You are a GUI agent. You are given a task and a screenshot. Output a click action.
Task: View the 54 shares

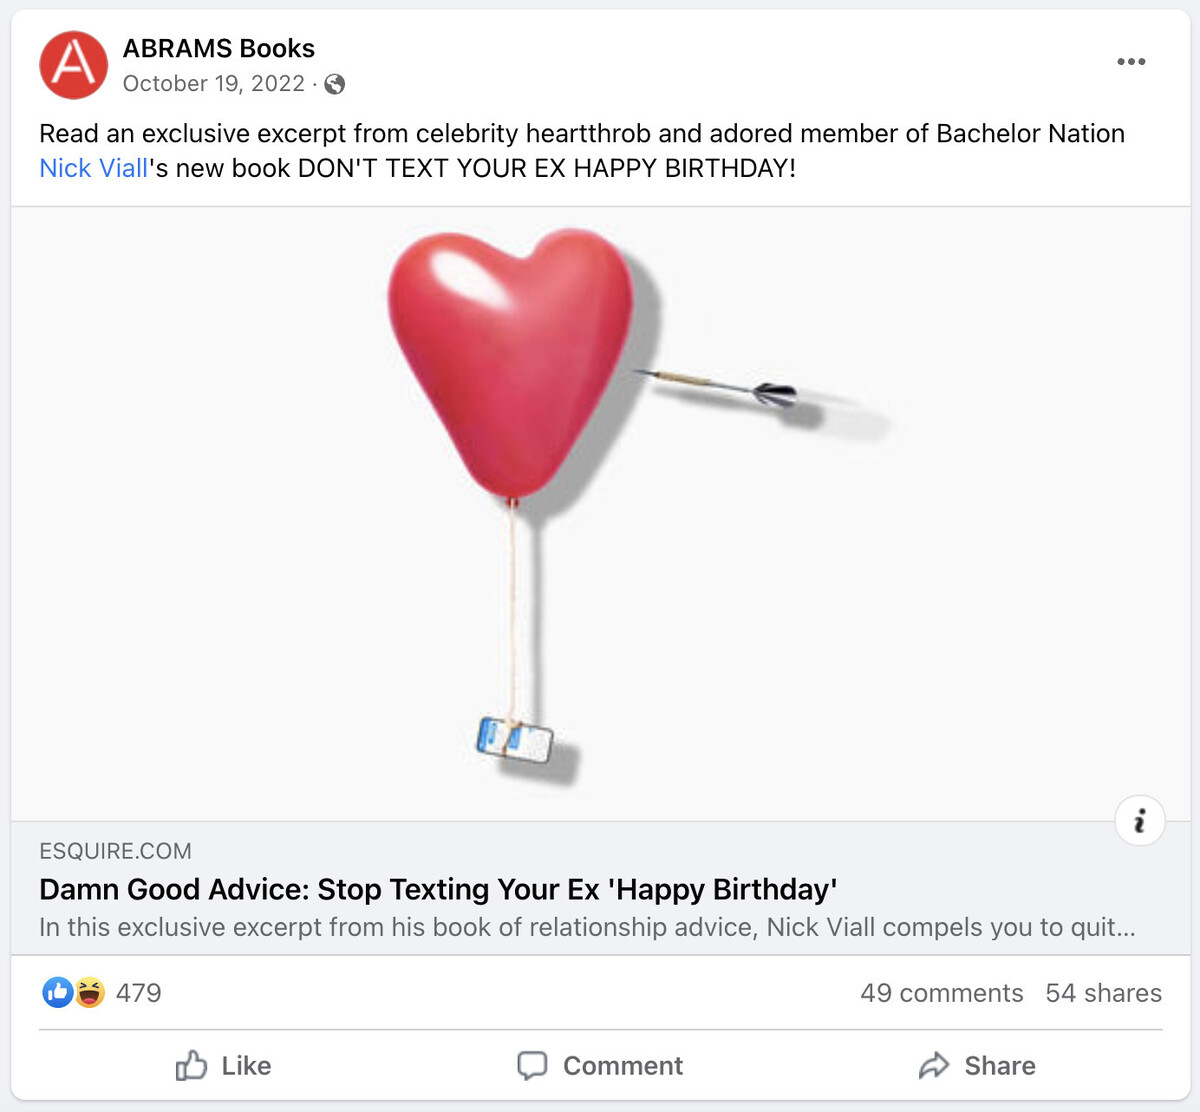1103,993
